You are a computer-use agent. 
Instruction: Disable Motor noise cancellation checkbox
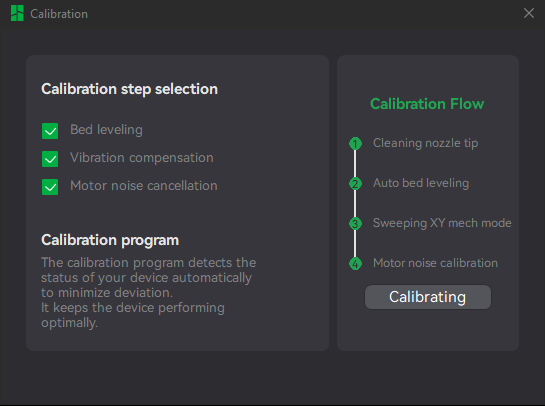click(50, 187)
